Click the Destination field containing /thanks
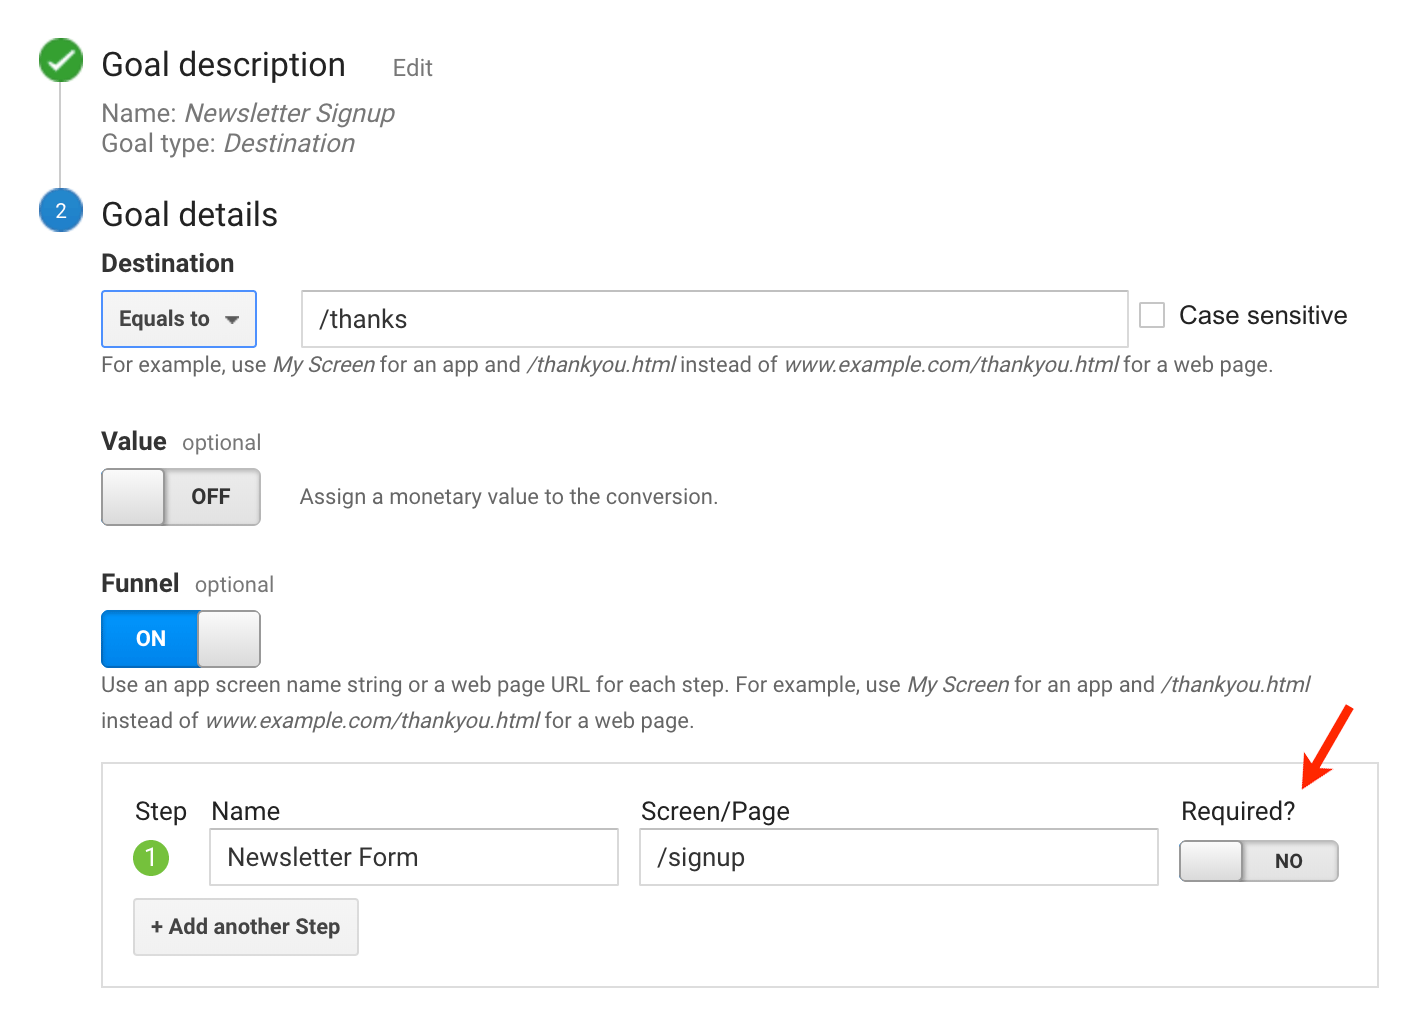The height and width of the screenshot is (1033, 1422). point(715,318)
